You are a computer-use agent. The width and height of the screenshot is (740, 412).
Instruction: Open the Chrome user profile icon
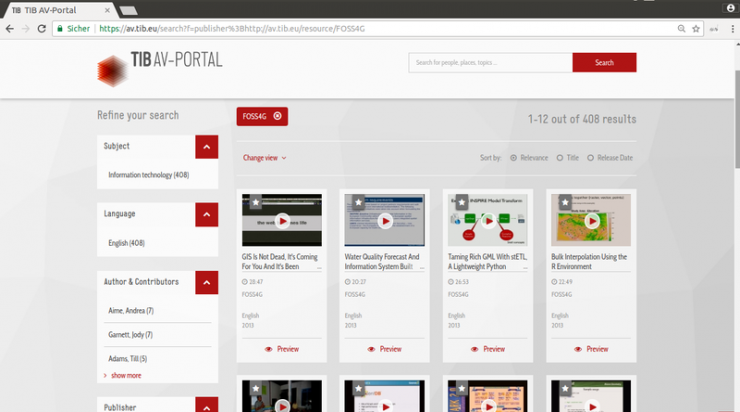coord(731,8)
